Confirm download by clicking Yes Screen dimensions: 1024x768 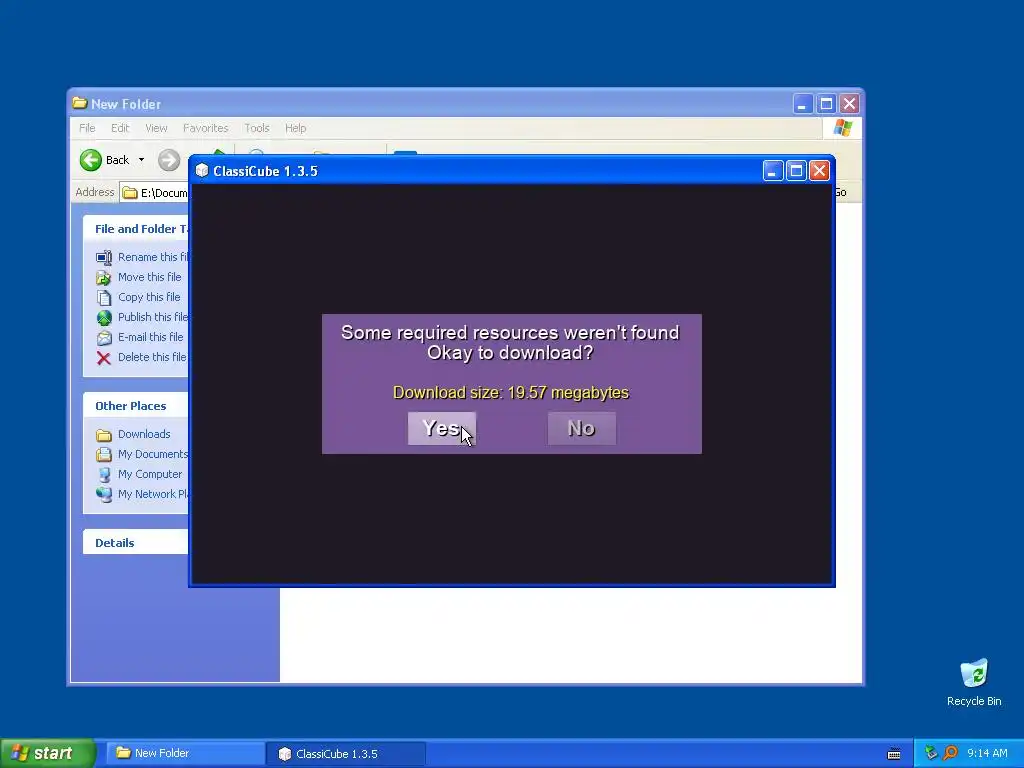442,428
